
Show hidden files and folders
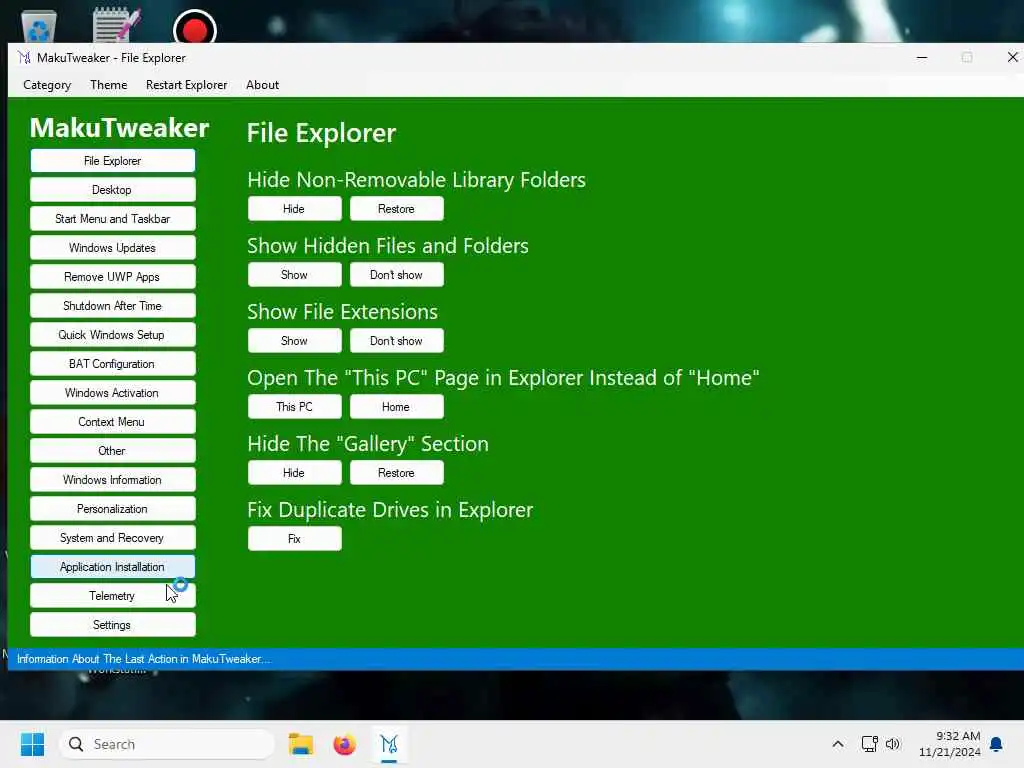click(x=295, y=275)
